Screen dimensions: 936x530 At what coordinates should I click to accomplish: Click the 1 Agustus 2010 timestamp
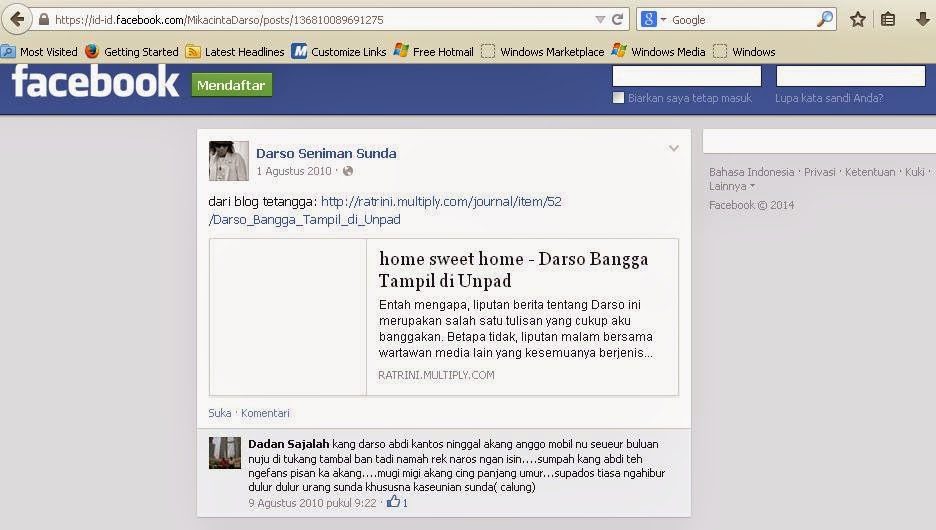(294, 171)
